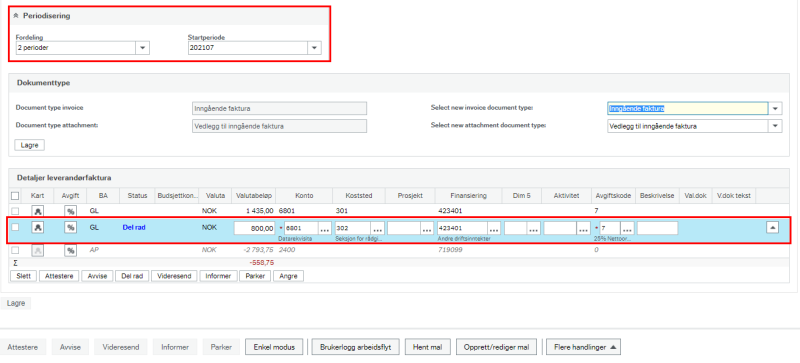Click Del rad button below the table
800x363 pixels.
click(132, 276)
